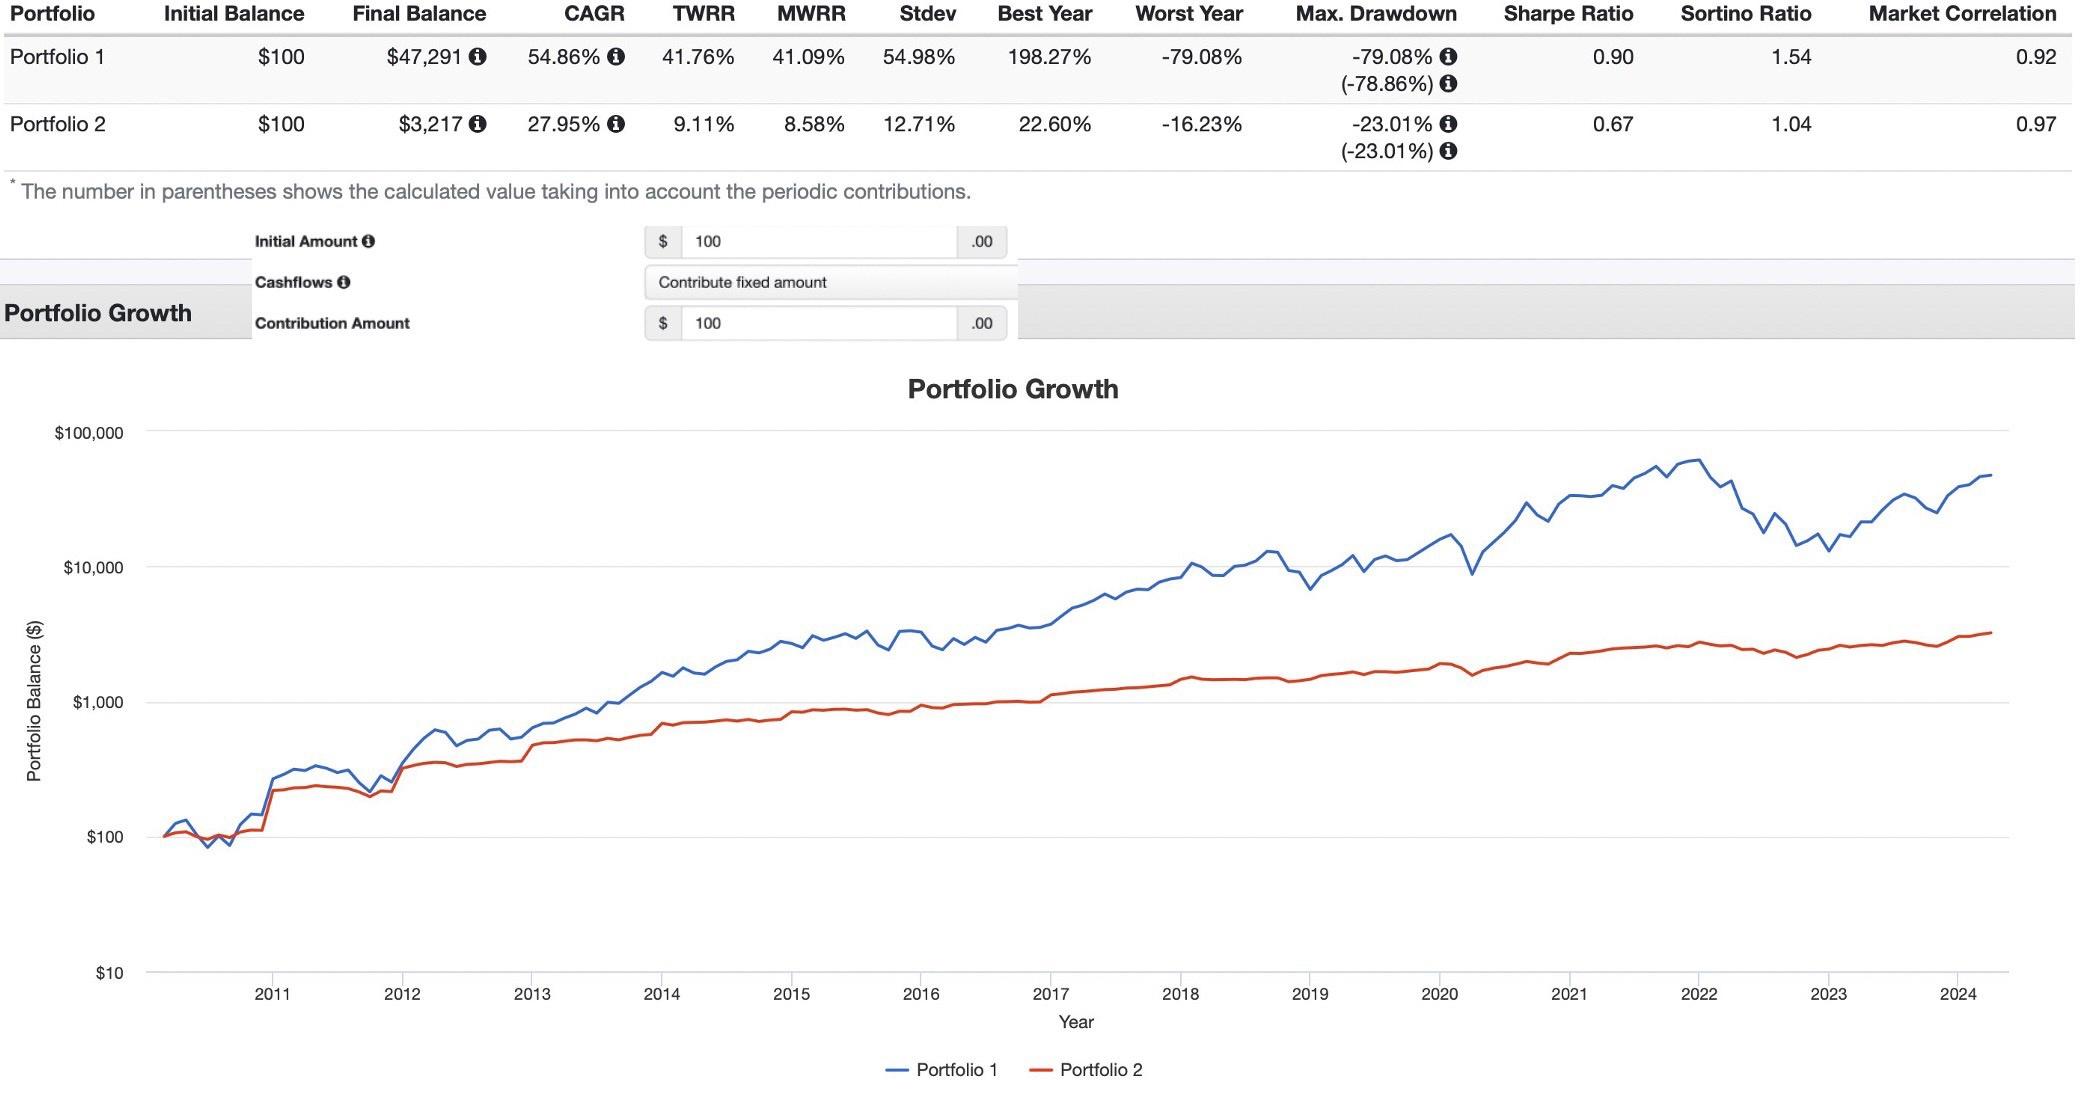This screenshot has width=2080, height=1098.
Task: Click the Initial Amount input field
Action: pyautogui.click(x=818, y=241)
